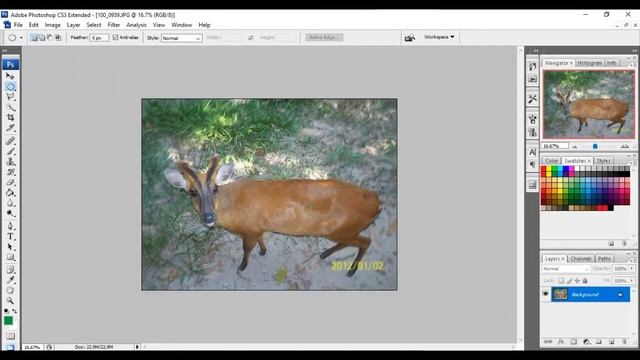The image size is (640, 360).
Task: Toggle the Anti-alias checkbox
Action: 116,37
